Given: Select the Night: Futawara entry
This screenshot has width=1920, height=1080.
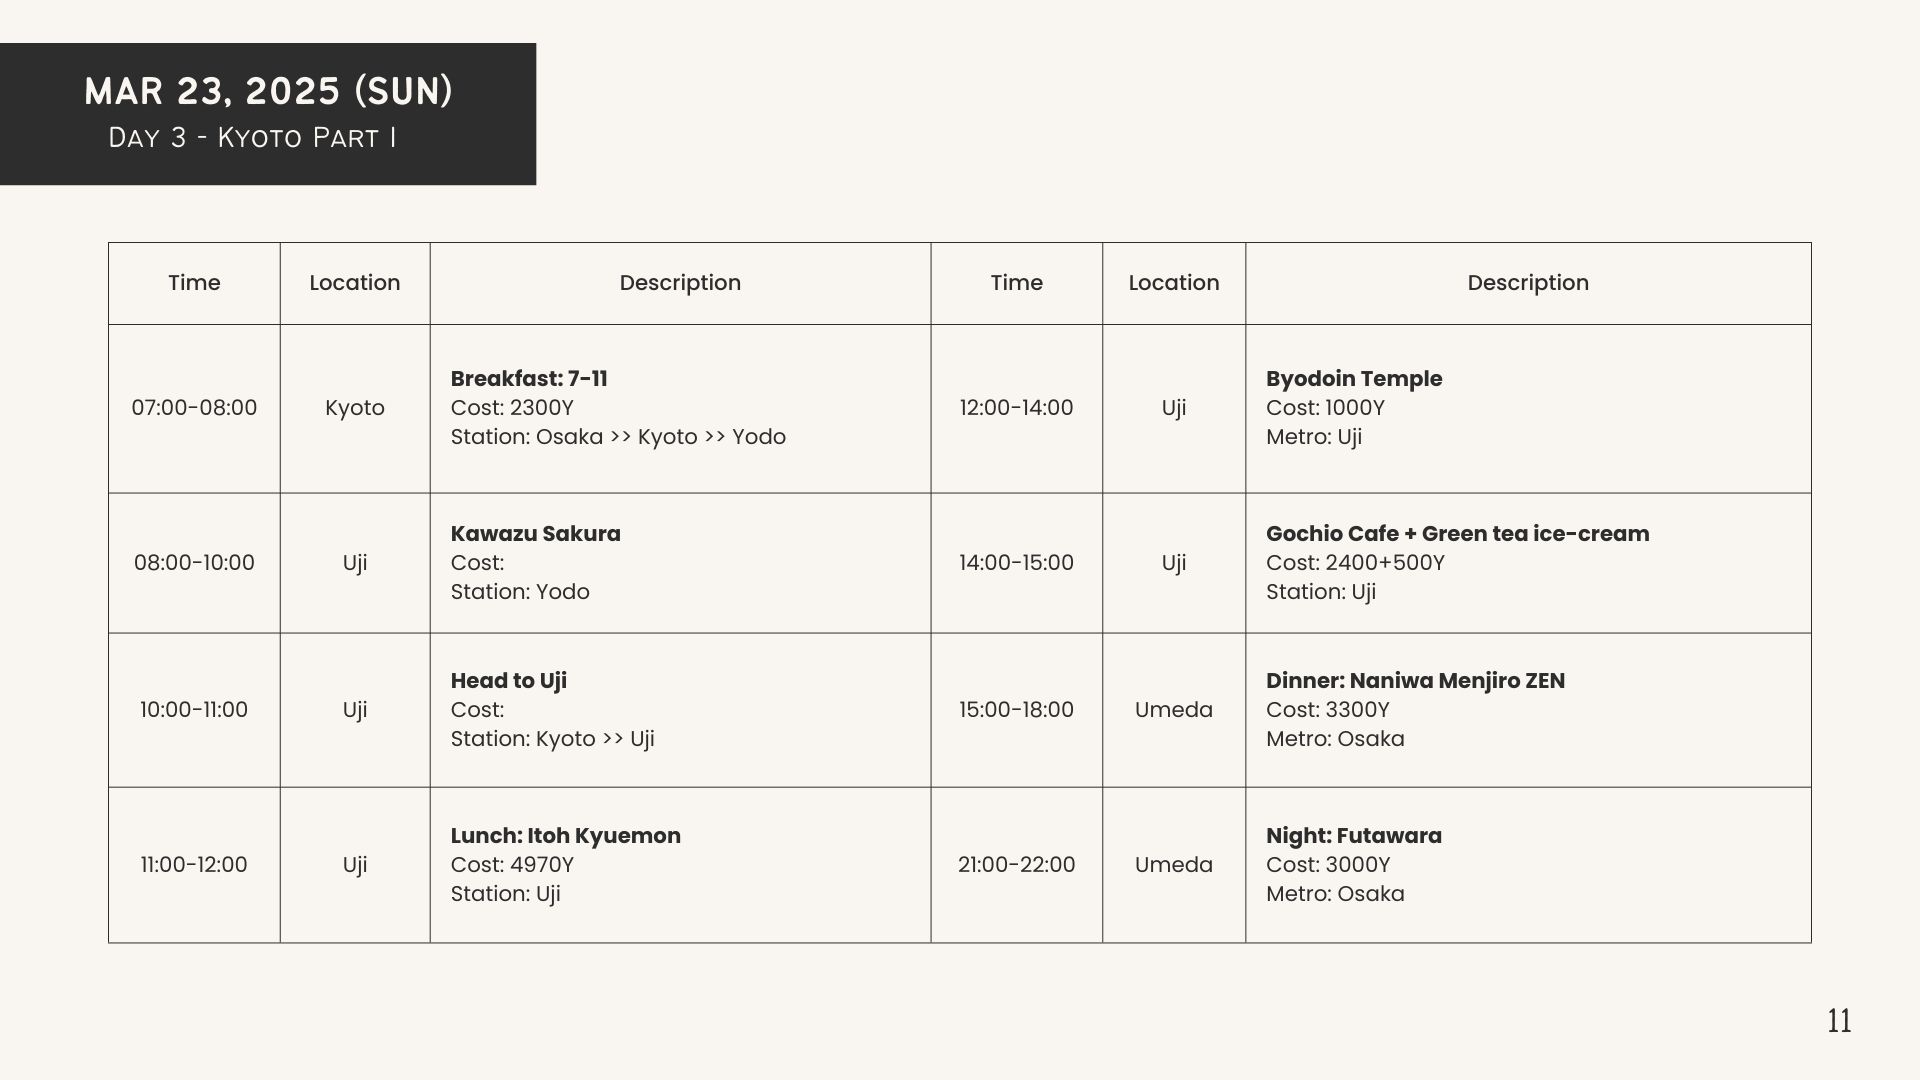Looking at the screenshot, I should click(x=1354, y=836).
